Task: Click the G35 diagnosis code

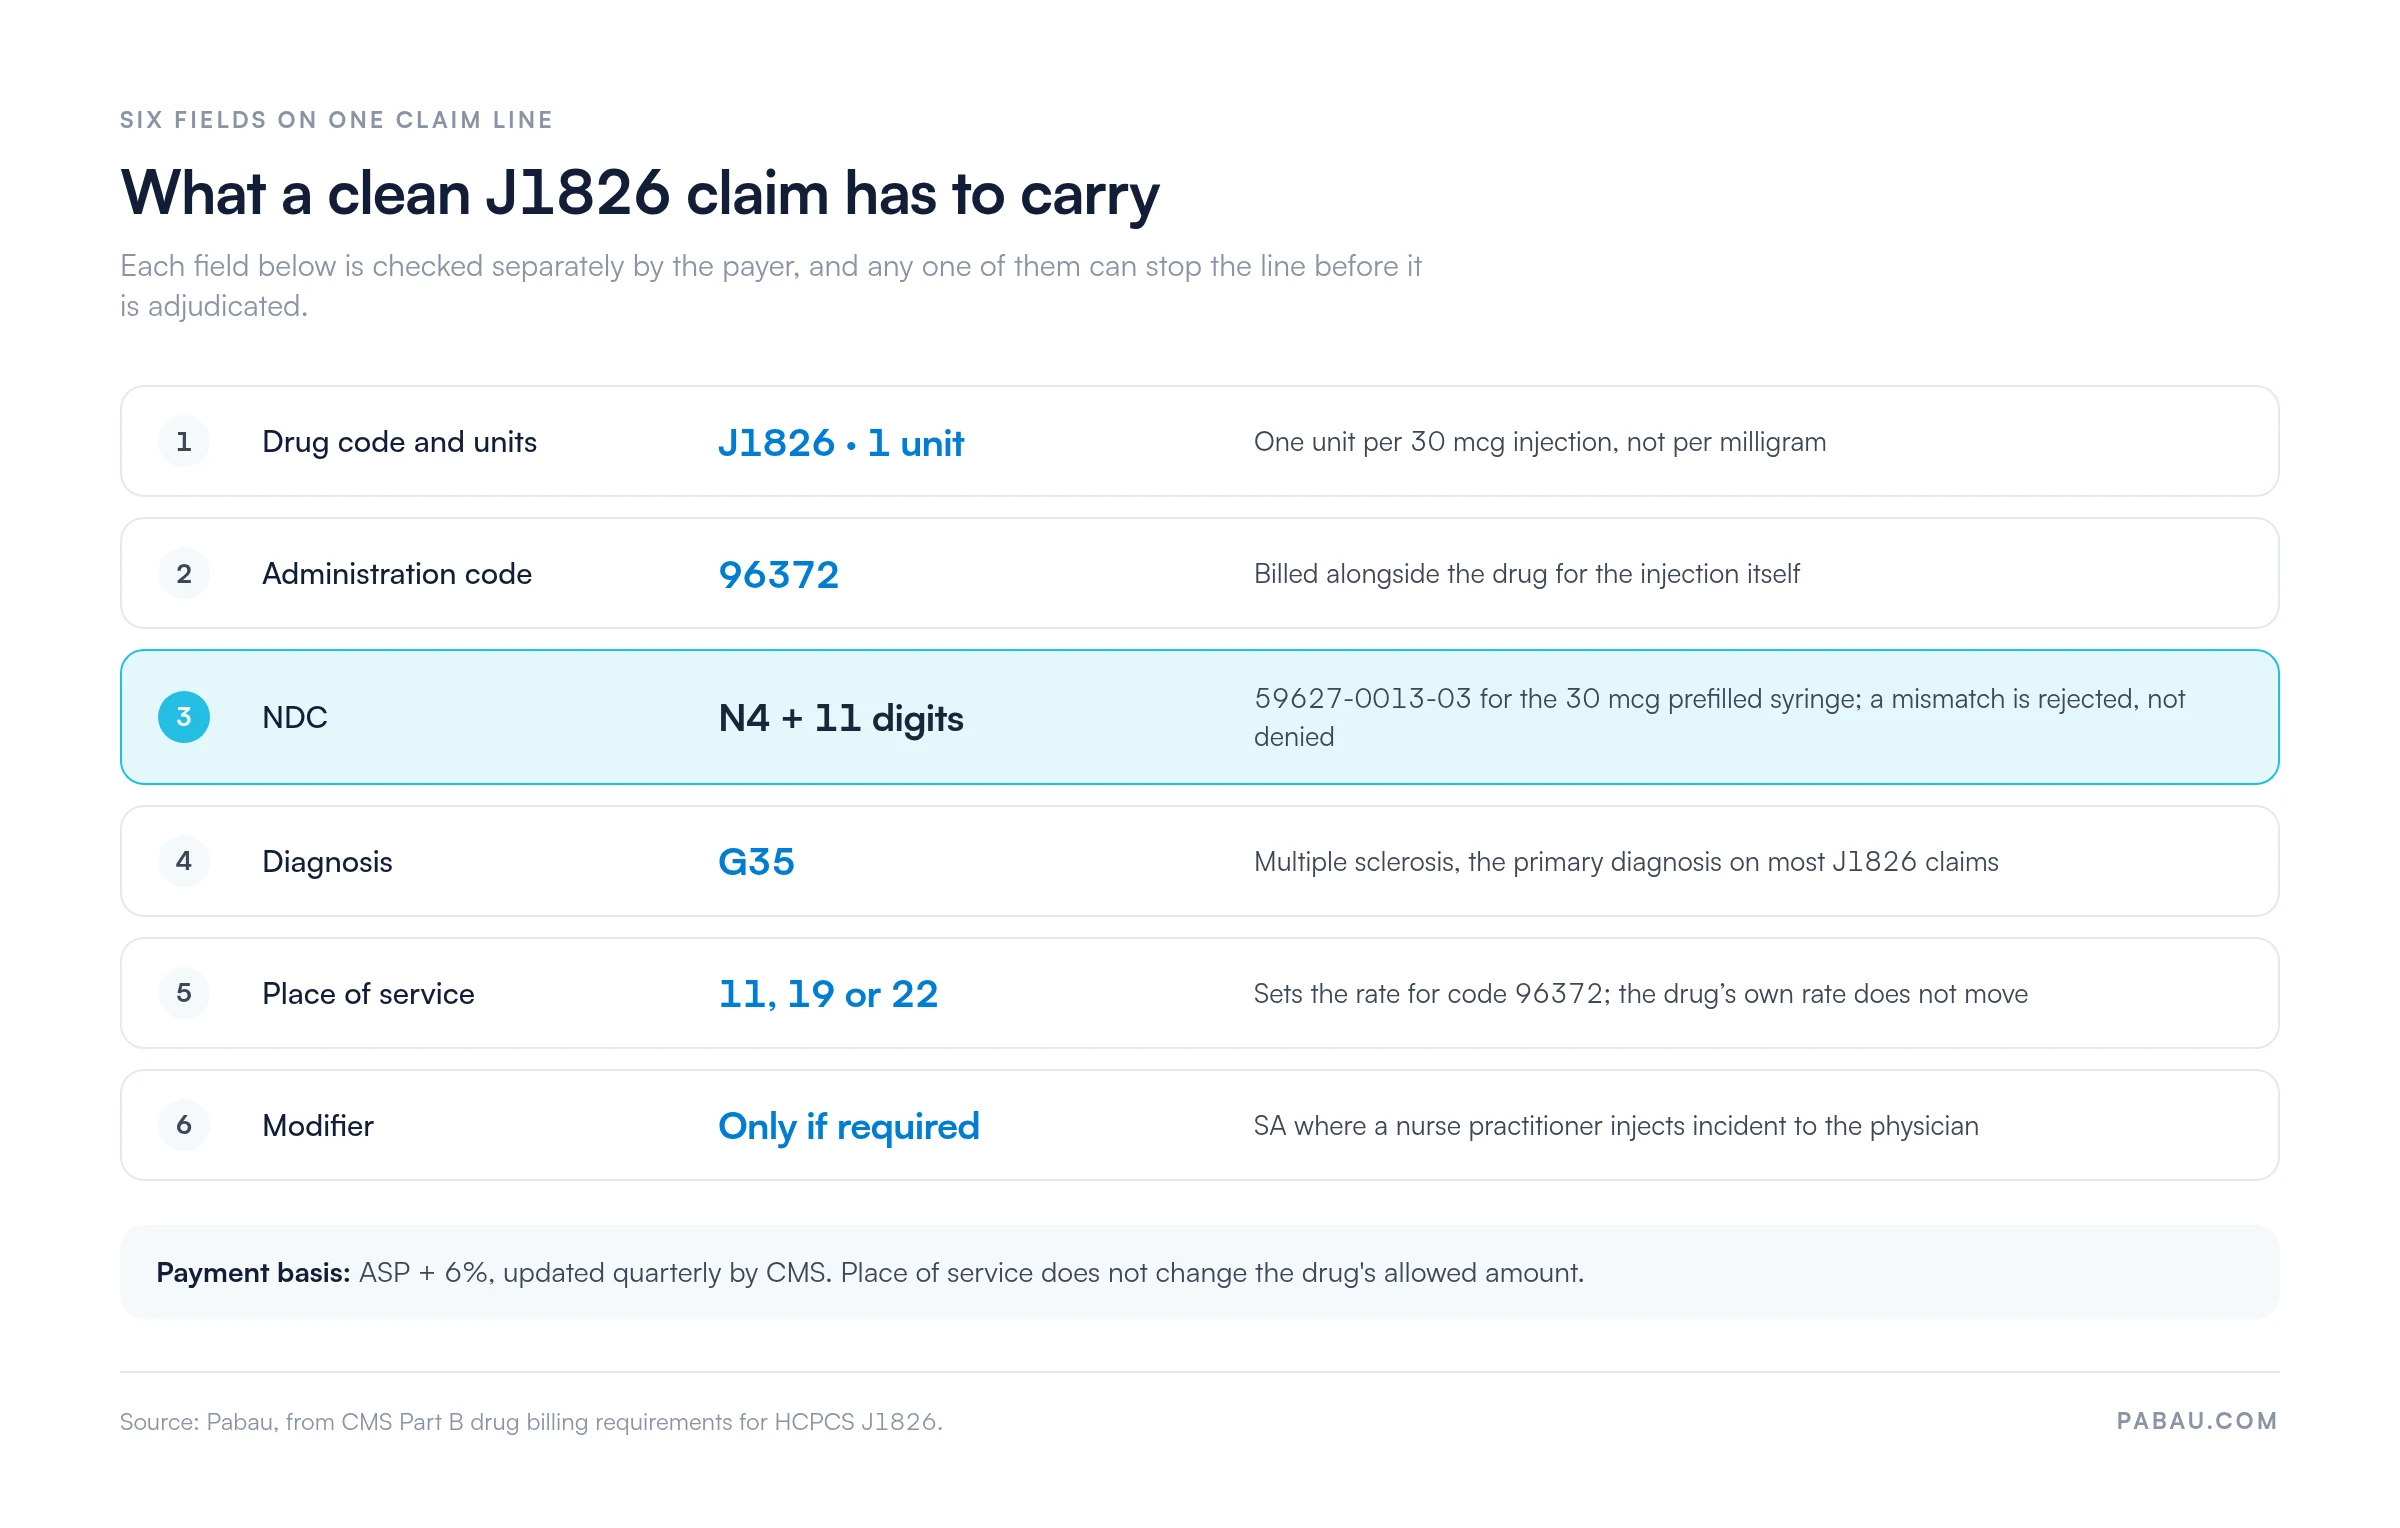Action: pyautogui.click(x=756, y=862)
